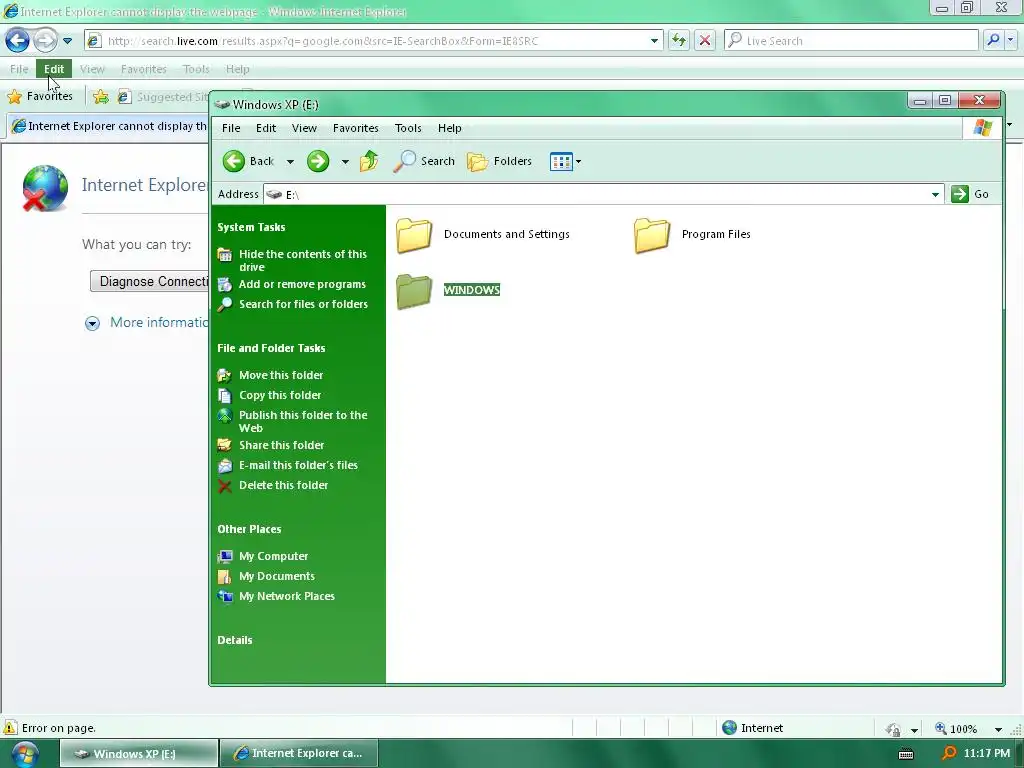Click the Favorites star button
The height and width of the screenshot is (768, 1024).
(x=40, y=97)
